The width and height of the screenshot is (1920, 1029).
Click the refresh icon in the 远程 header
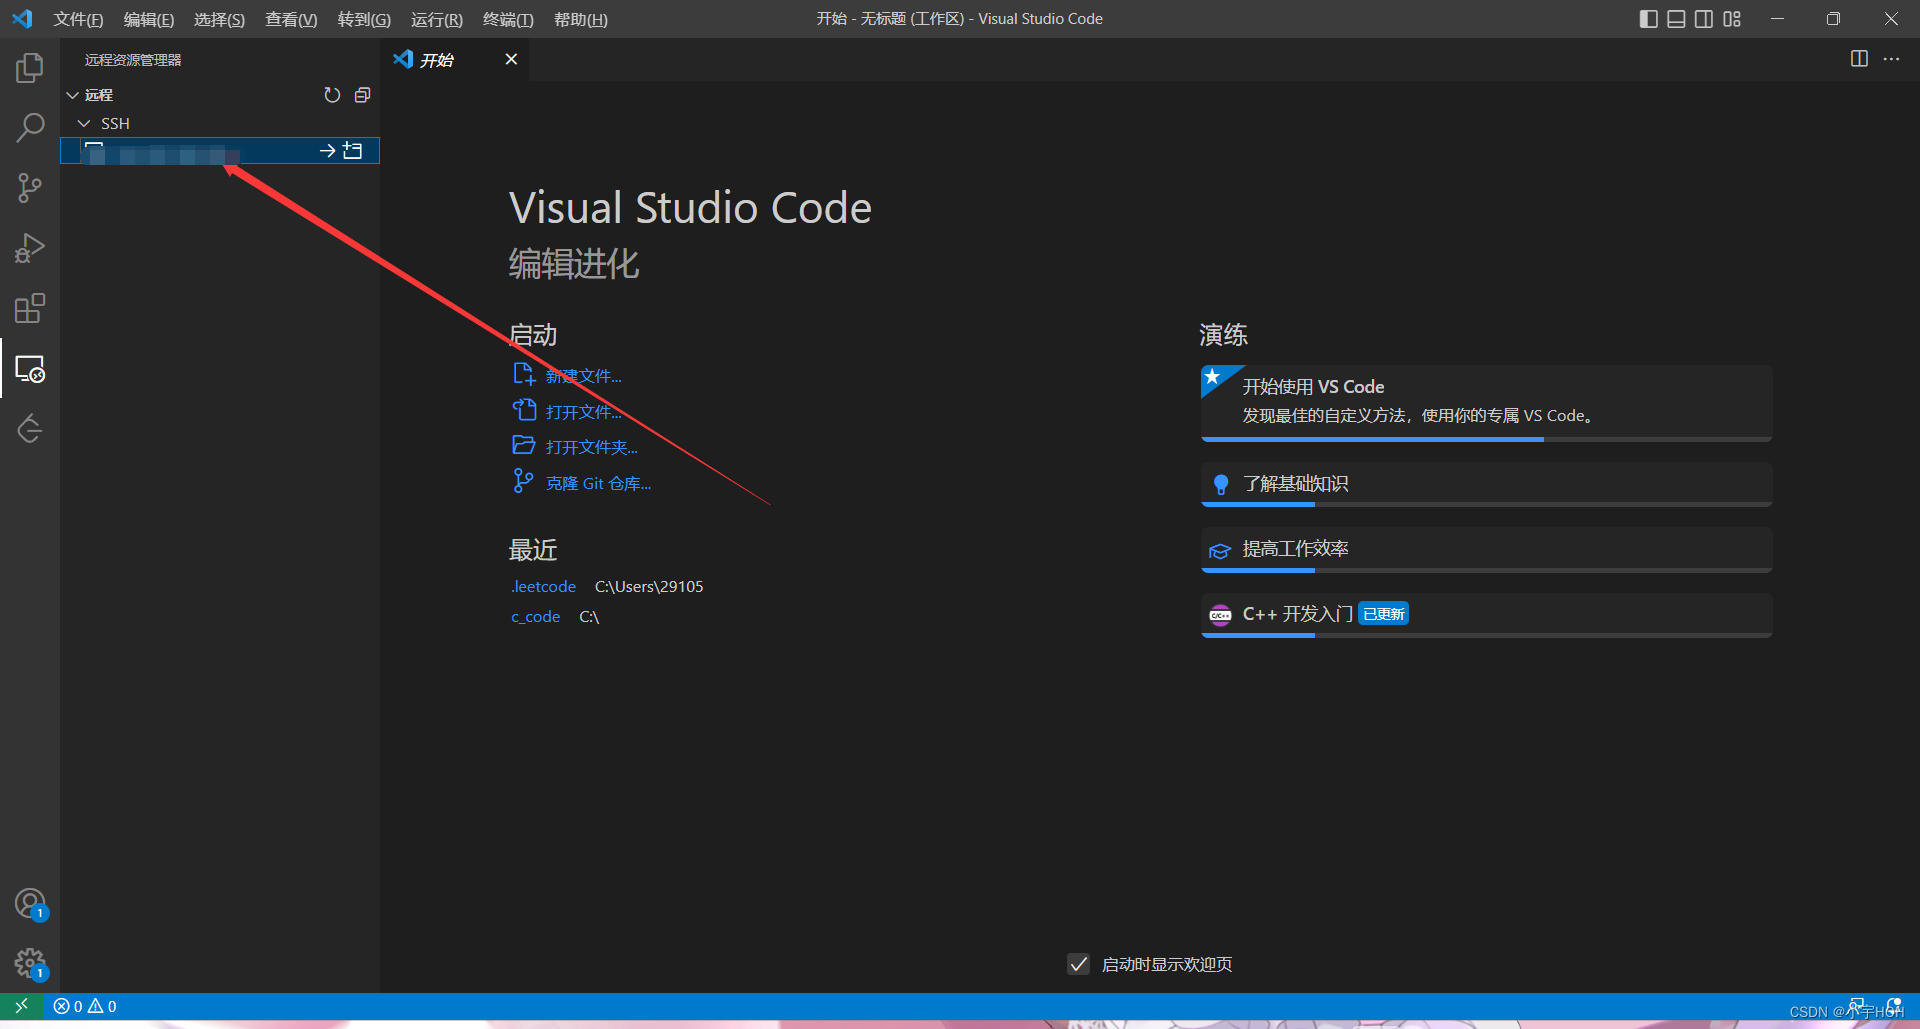pos(332,95)
